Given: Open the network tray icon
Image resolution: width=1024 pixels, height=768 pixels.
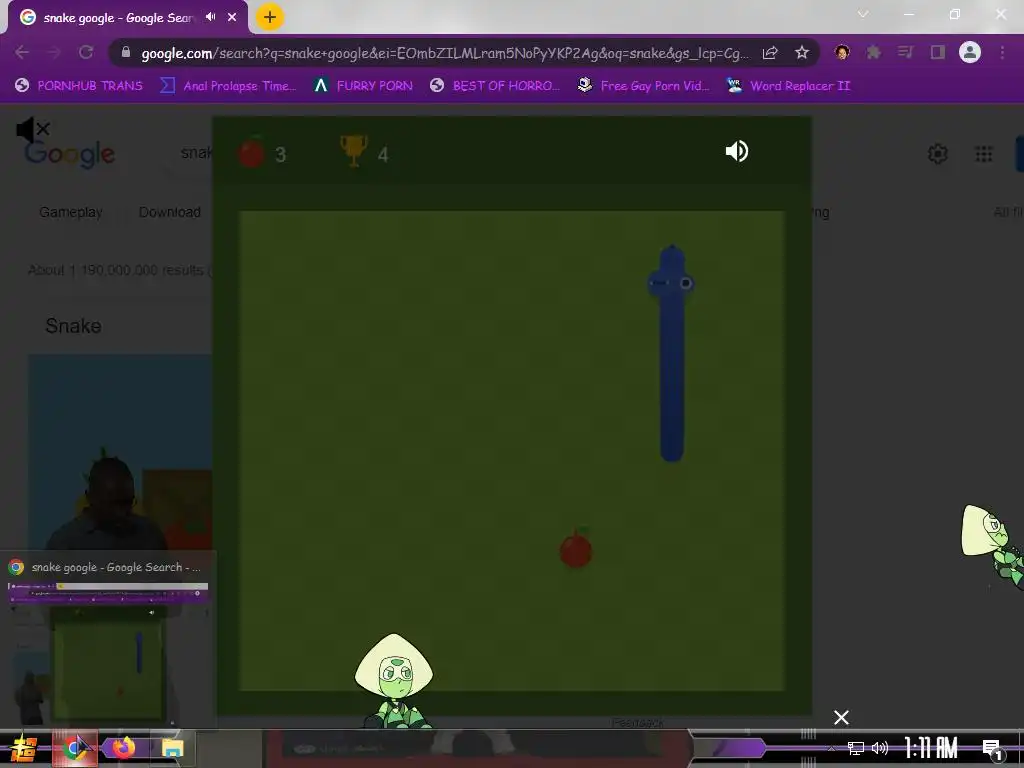Looking at the screenshot, I should click(x=856, y=748).
